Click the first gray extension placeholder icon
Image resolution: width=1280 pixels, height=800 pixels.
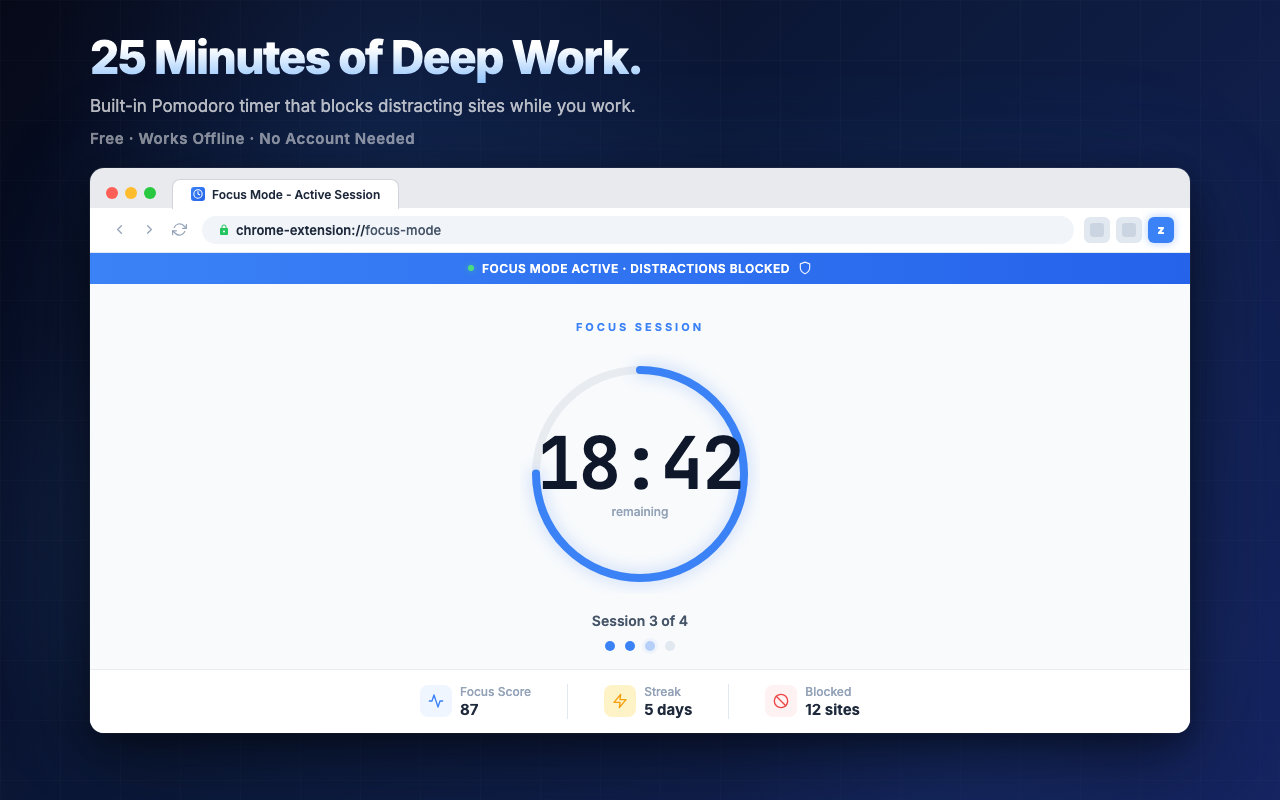[1097, 230]
